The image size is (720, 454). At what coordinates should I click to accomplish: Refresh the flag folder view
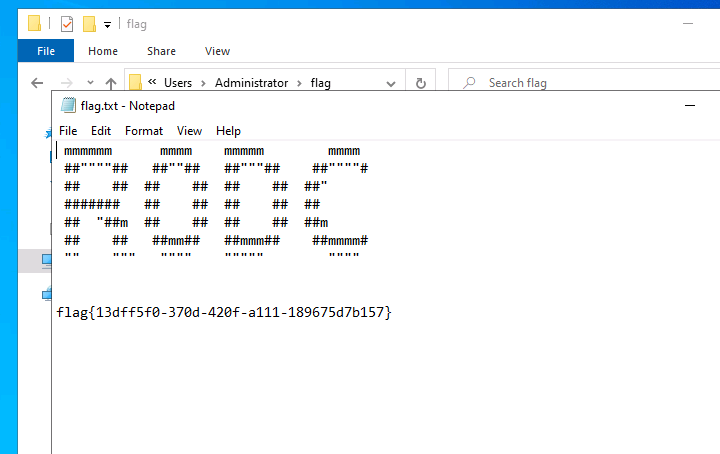pyautogui.click(x=421, y=83)
